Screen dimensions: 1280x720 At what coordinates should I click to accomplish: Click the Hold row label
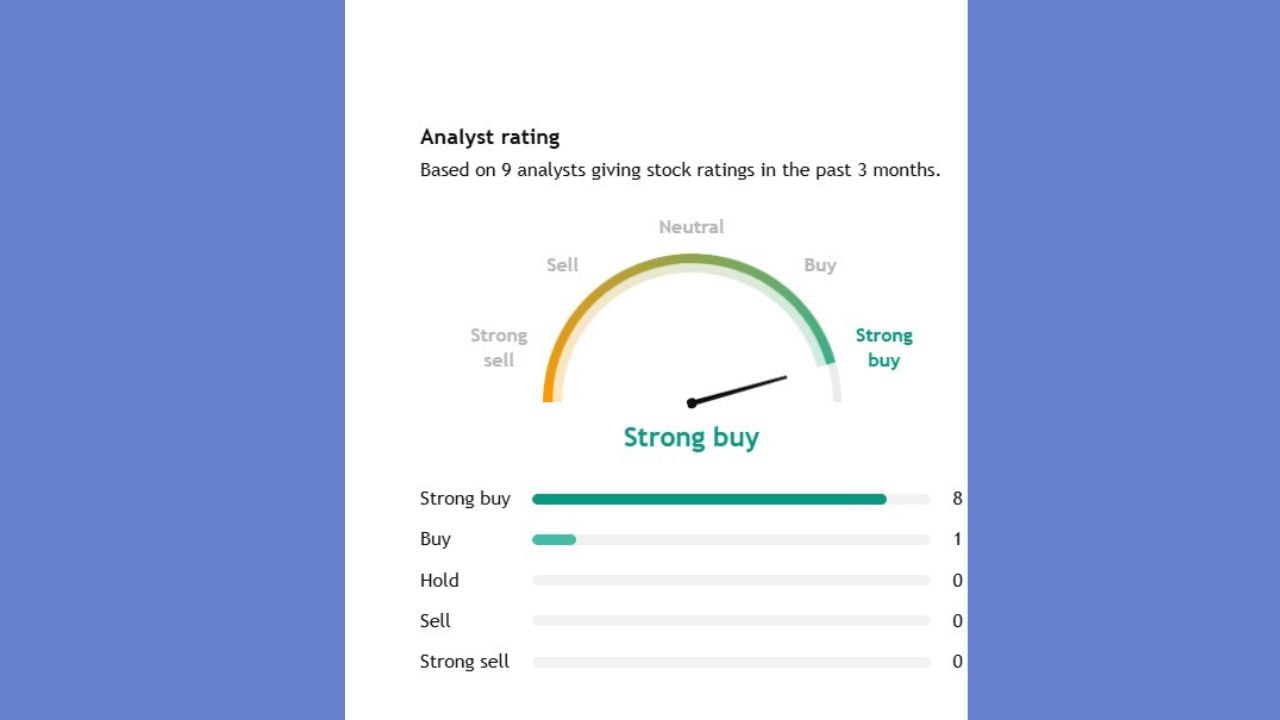point(439,580)
